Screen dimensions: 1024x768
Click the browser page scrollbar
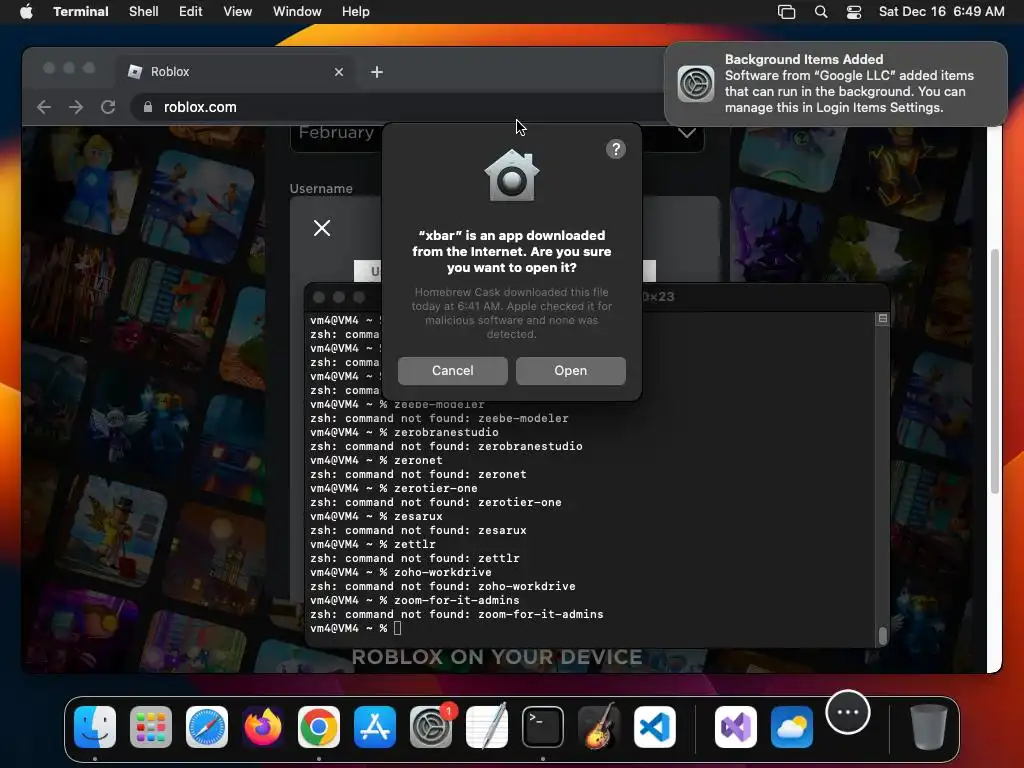point(995,371)
